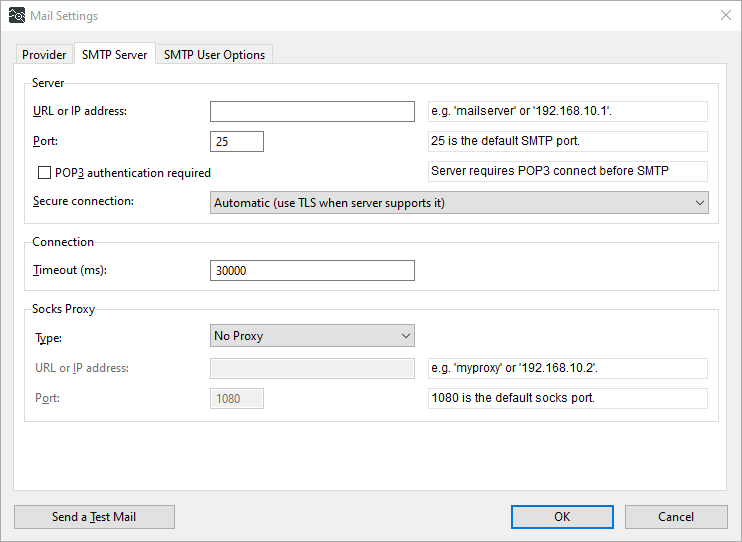Select the SMTP Server tab

(115, 54)
